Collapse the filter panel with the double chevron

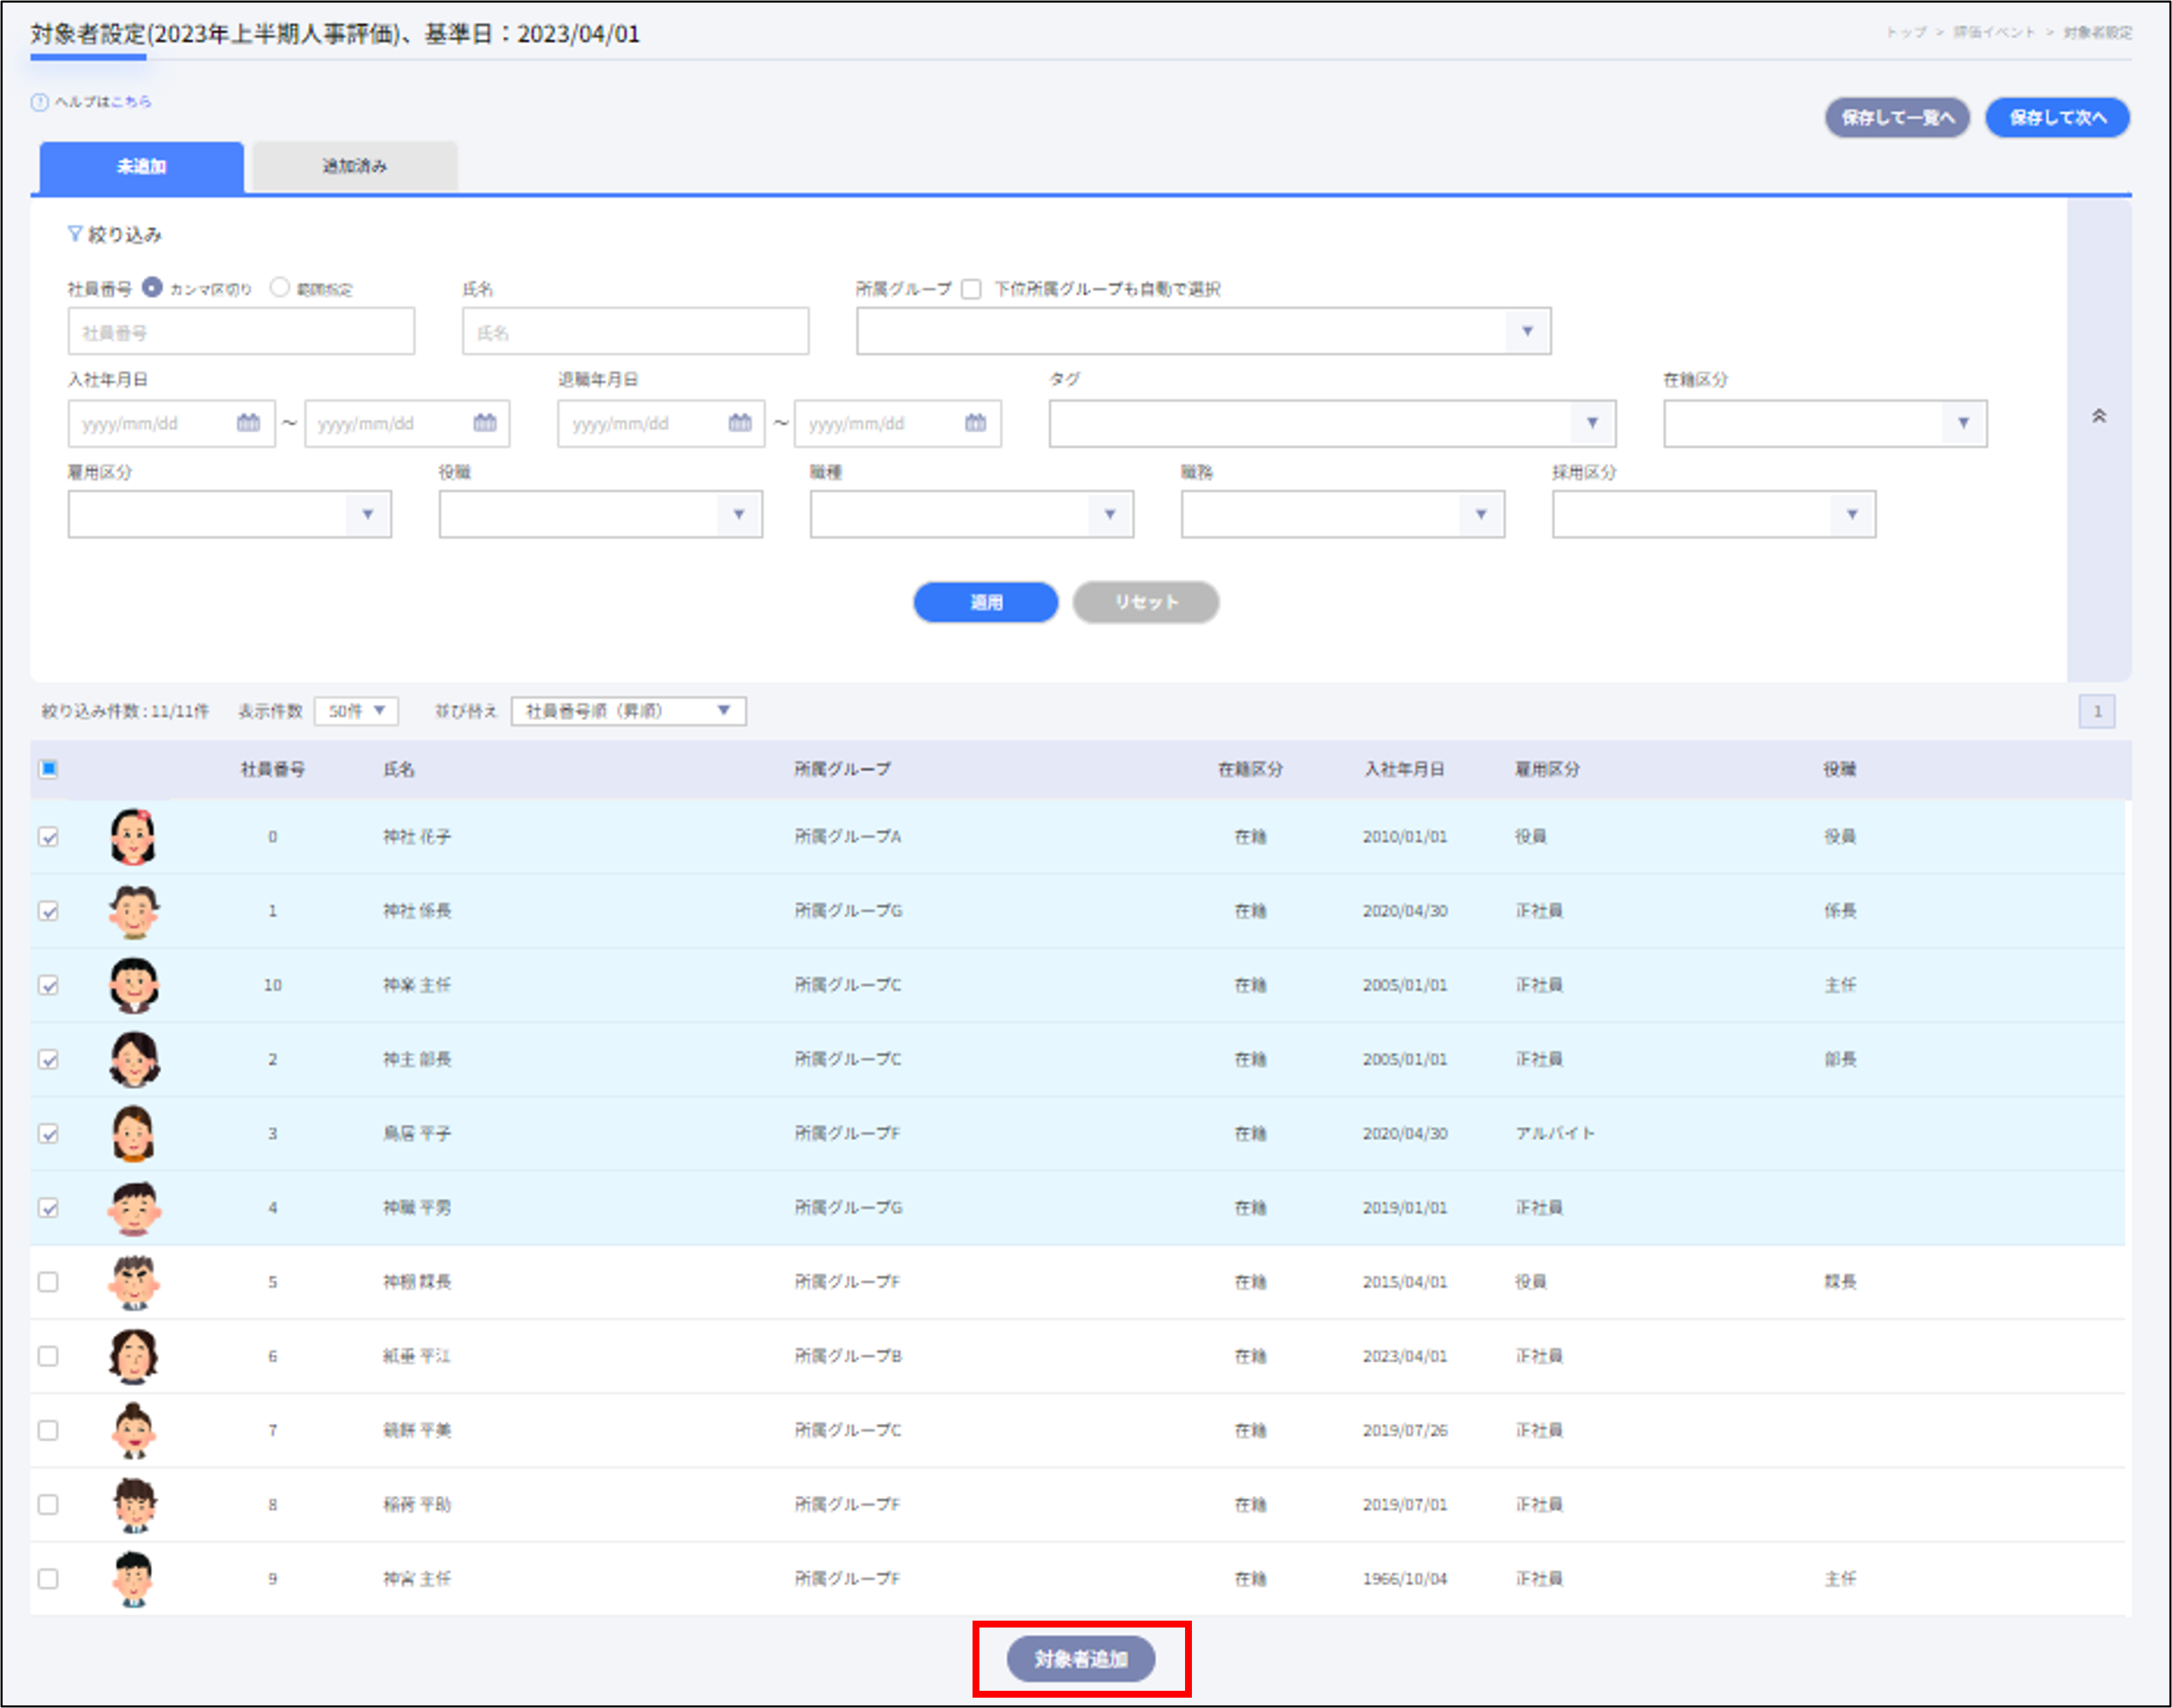2099,416
